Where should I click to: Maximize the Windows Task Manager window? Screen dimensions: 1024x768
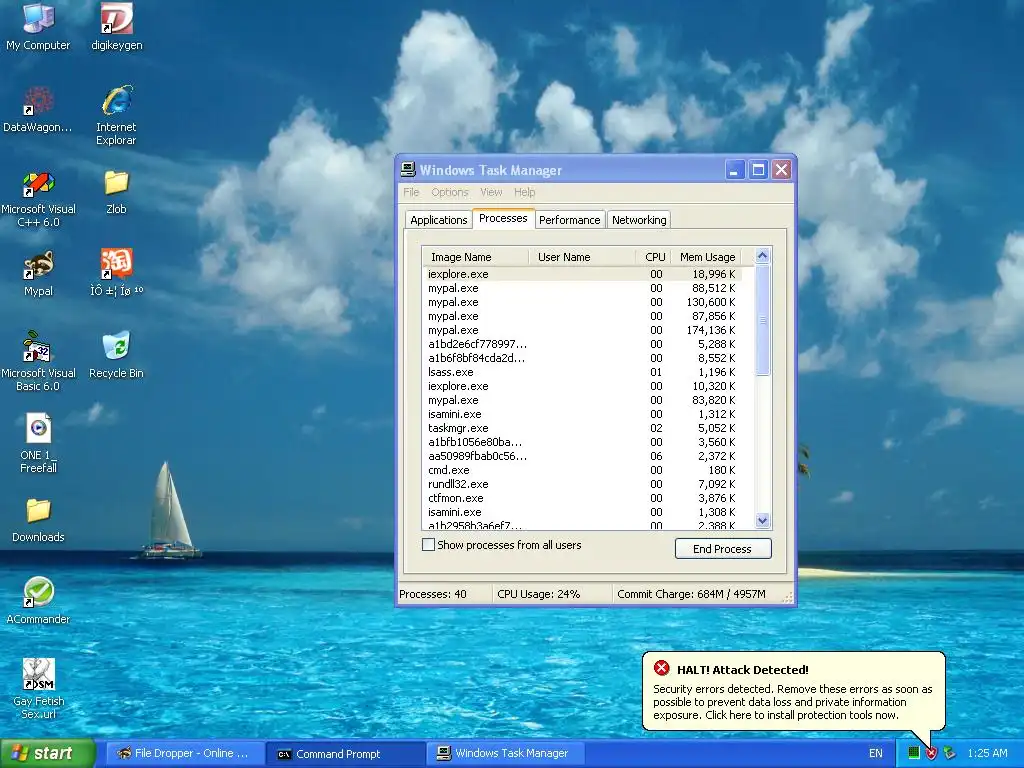[758, 170]
